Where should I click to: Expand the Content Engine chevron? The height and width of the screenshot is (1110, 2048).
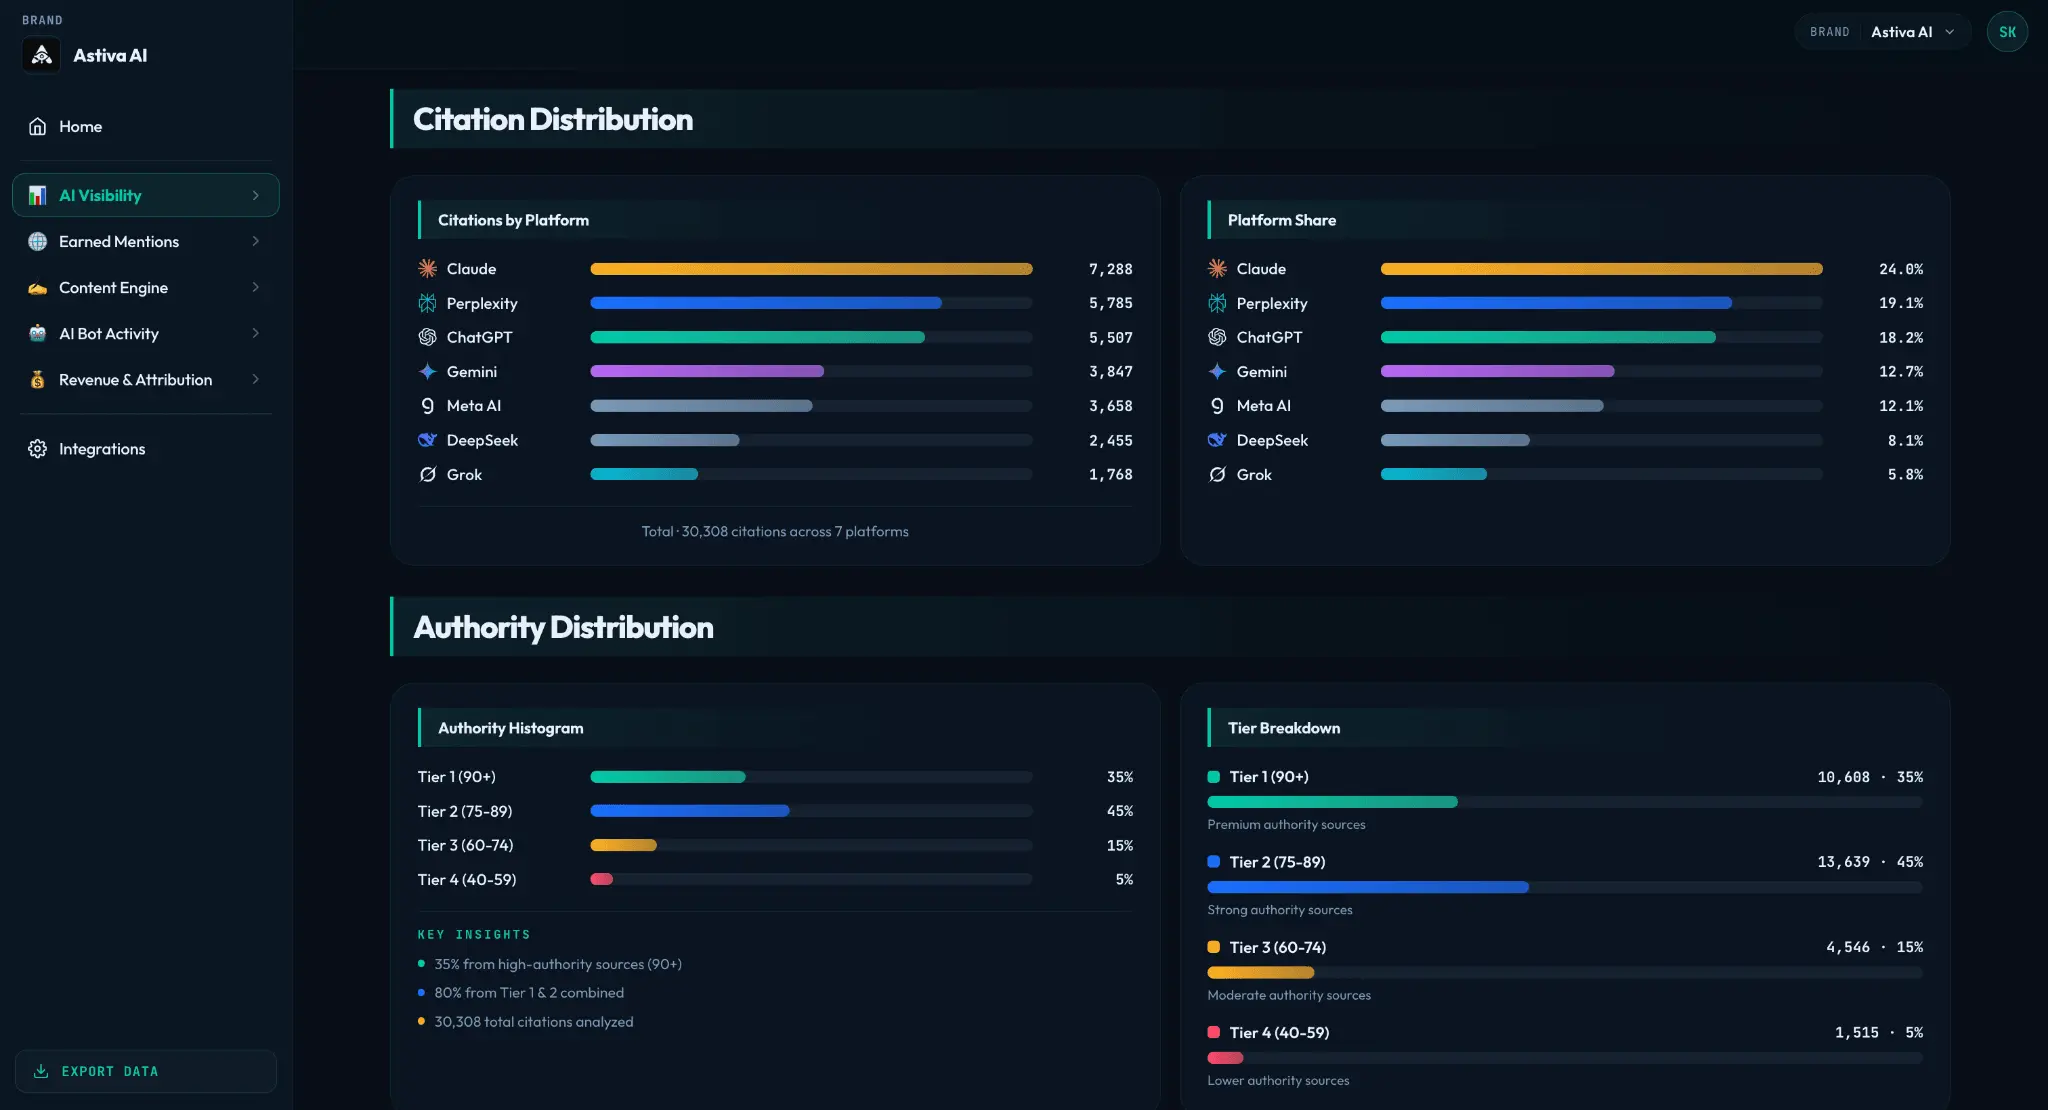coord(256,287)
